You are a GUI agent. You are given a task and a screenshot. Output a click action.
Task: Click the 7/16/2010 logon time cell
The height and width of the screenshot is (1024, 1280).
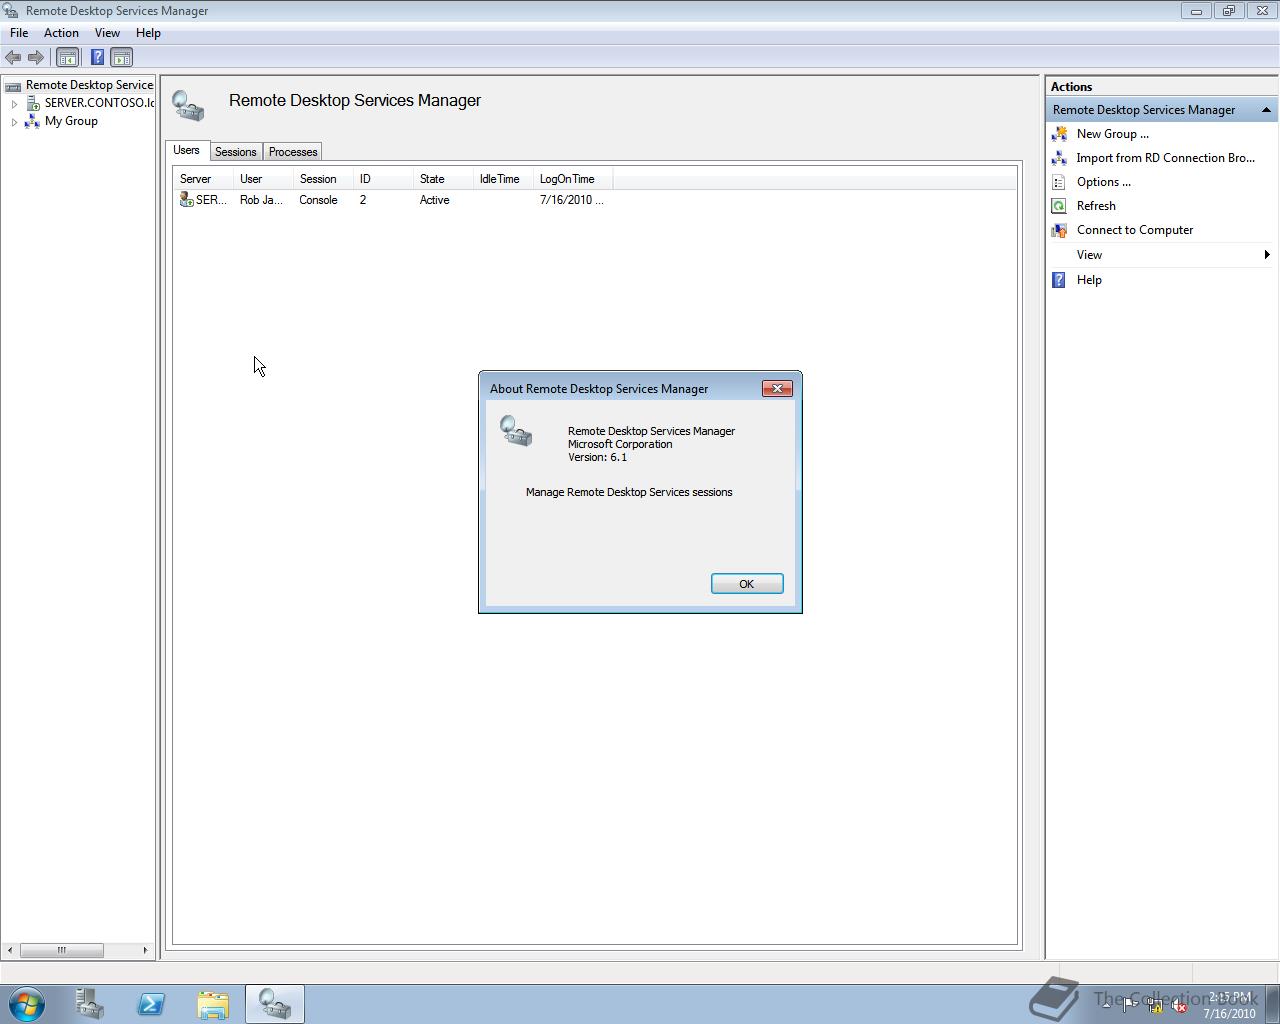(571, 200)
